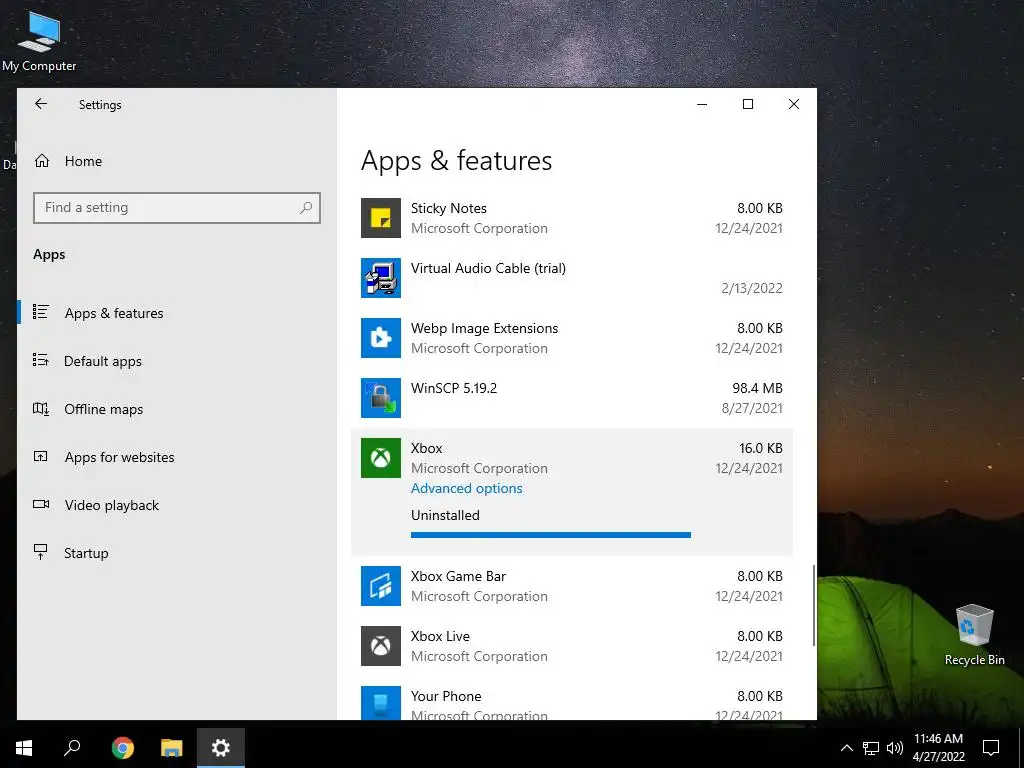Click the Apps for websites icon
This screenshot has height=768, width=1024.
tap(40, 456)
